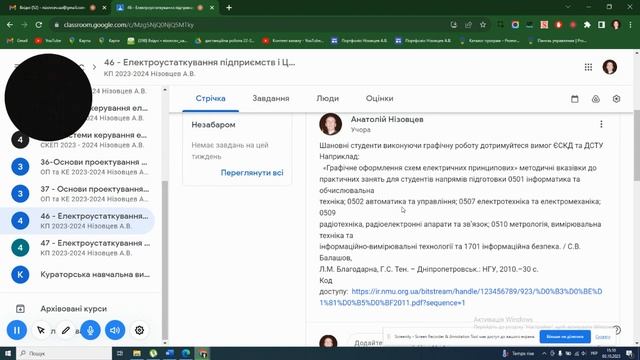The width and height of the screenshot is (640, 360).
Task: Open course 46 - Електроустаткування in sidebar
Action: coord(78,220)
